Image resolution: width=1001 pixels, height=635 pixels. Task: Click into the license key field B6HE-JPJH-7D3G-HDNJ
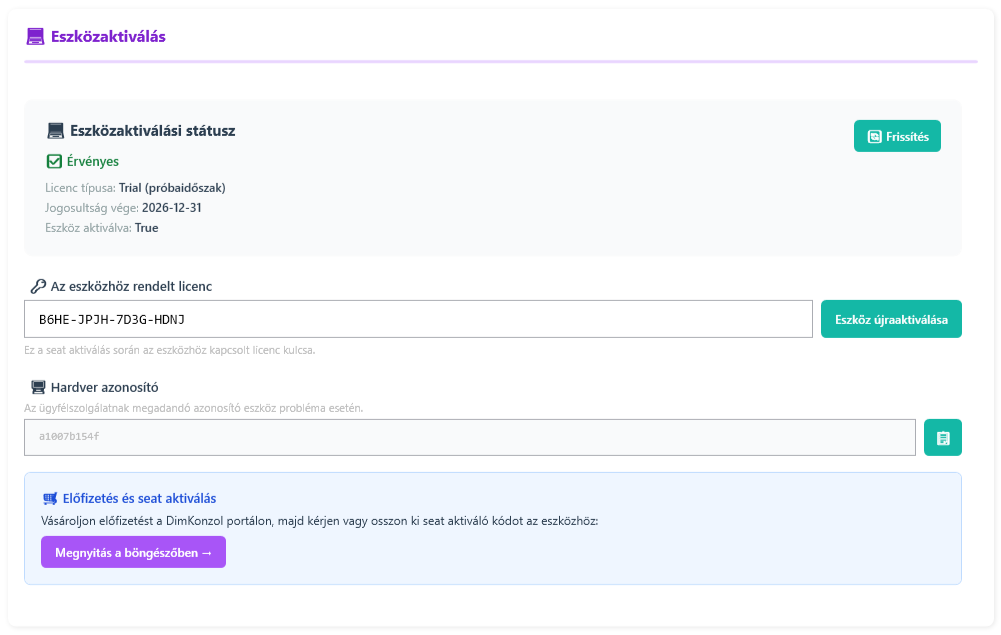pyautogui.click(x=418, y=319)
